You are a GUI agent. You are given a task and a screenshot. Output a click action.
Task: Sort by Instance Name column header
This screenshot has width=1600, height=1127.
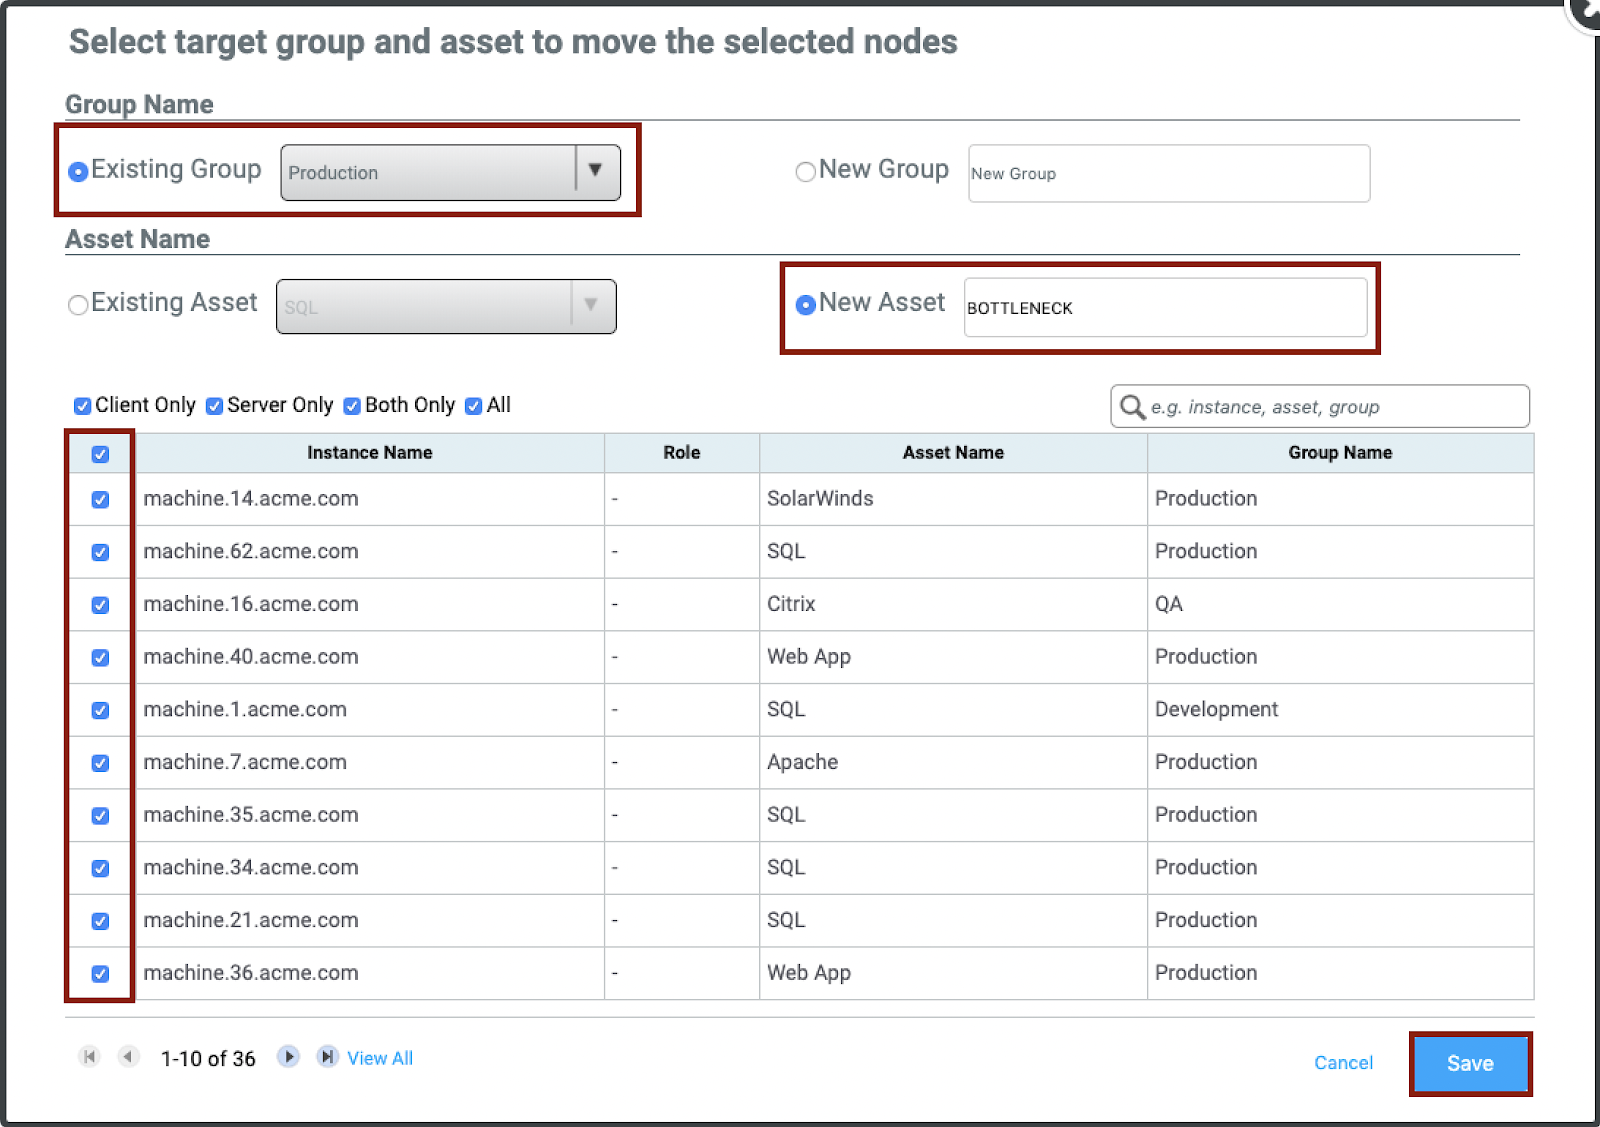click(369, 453)
